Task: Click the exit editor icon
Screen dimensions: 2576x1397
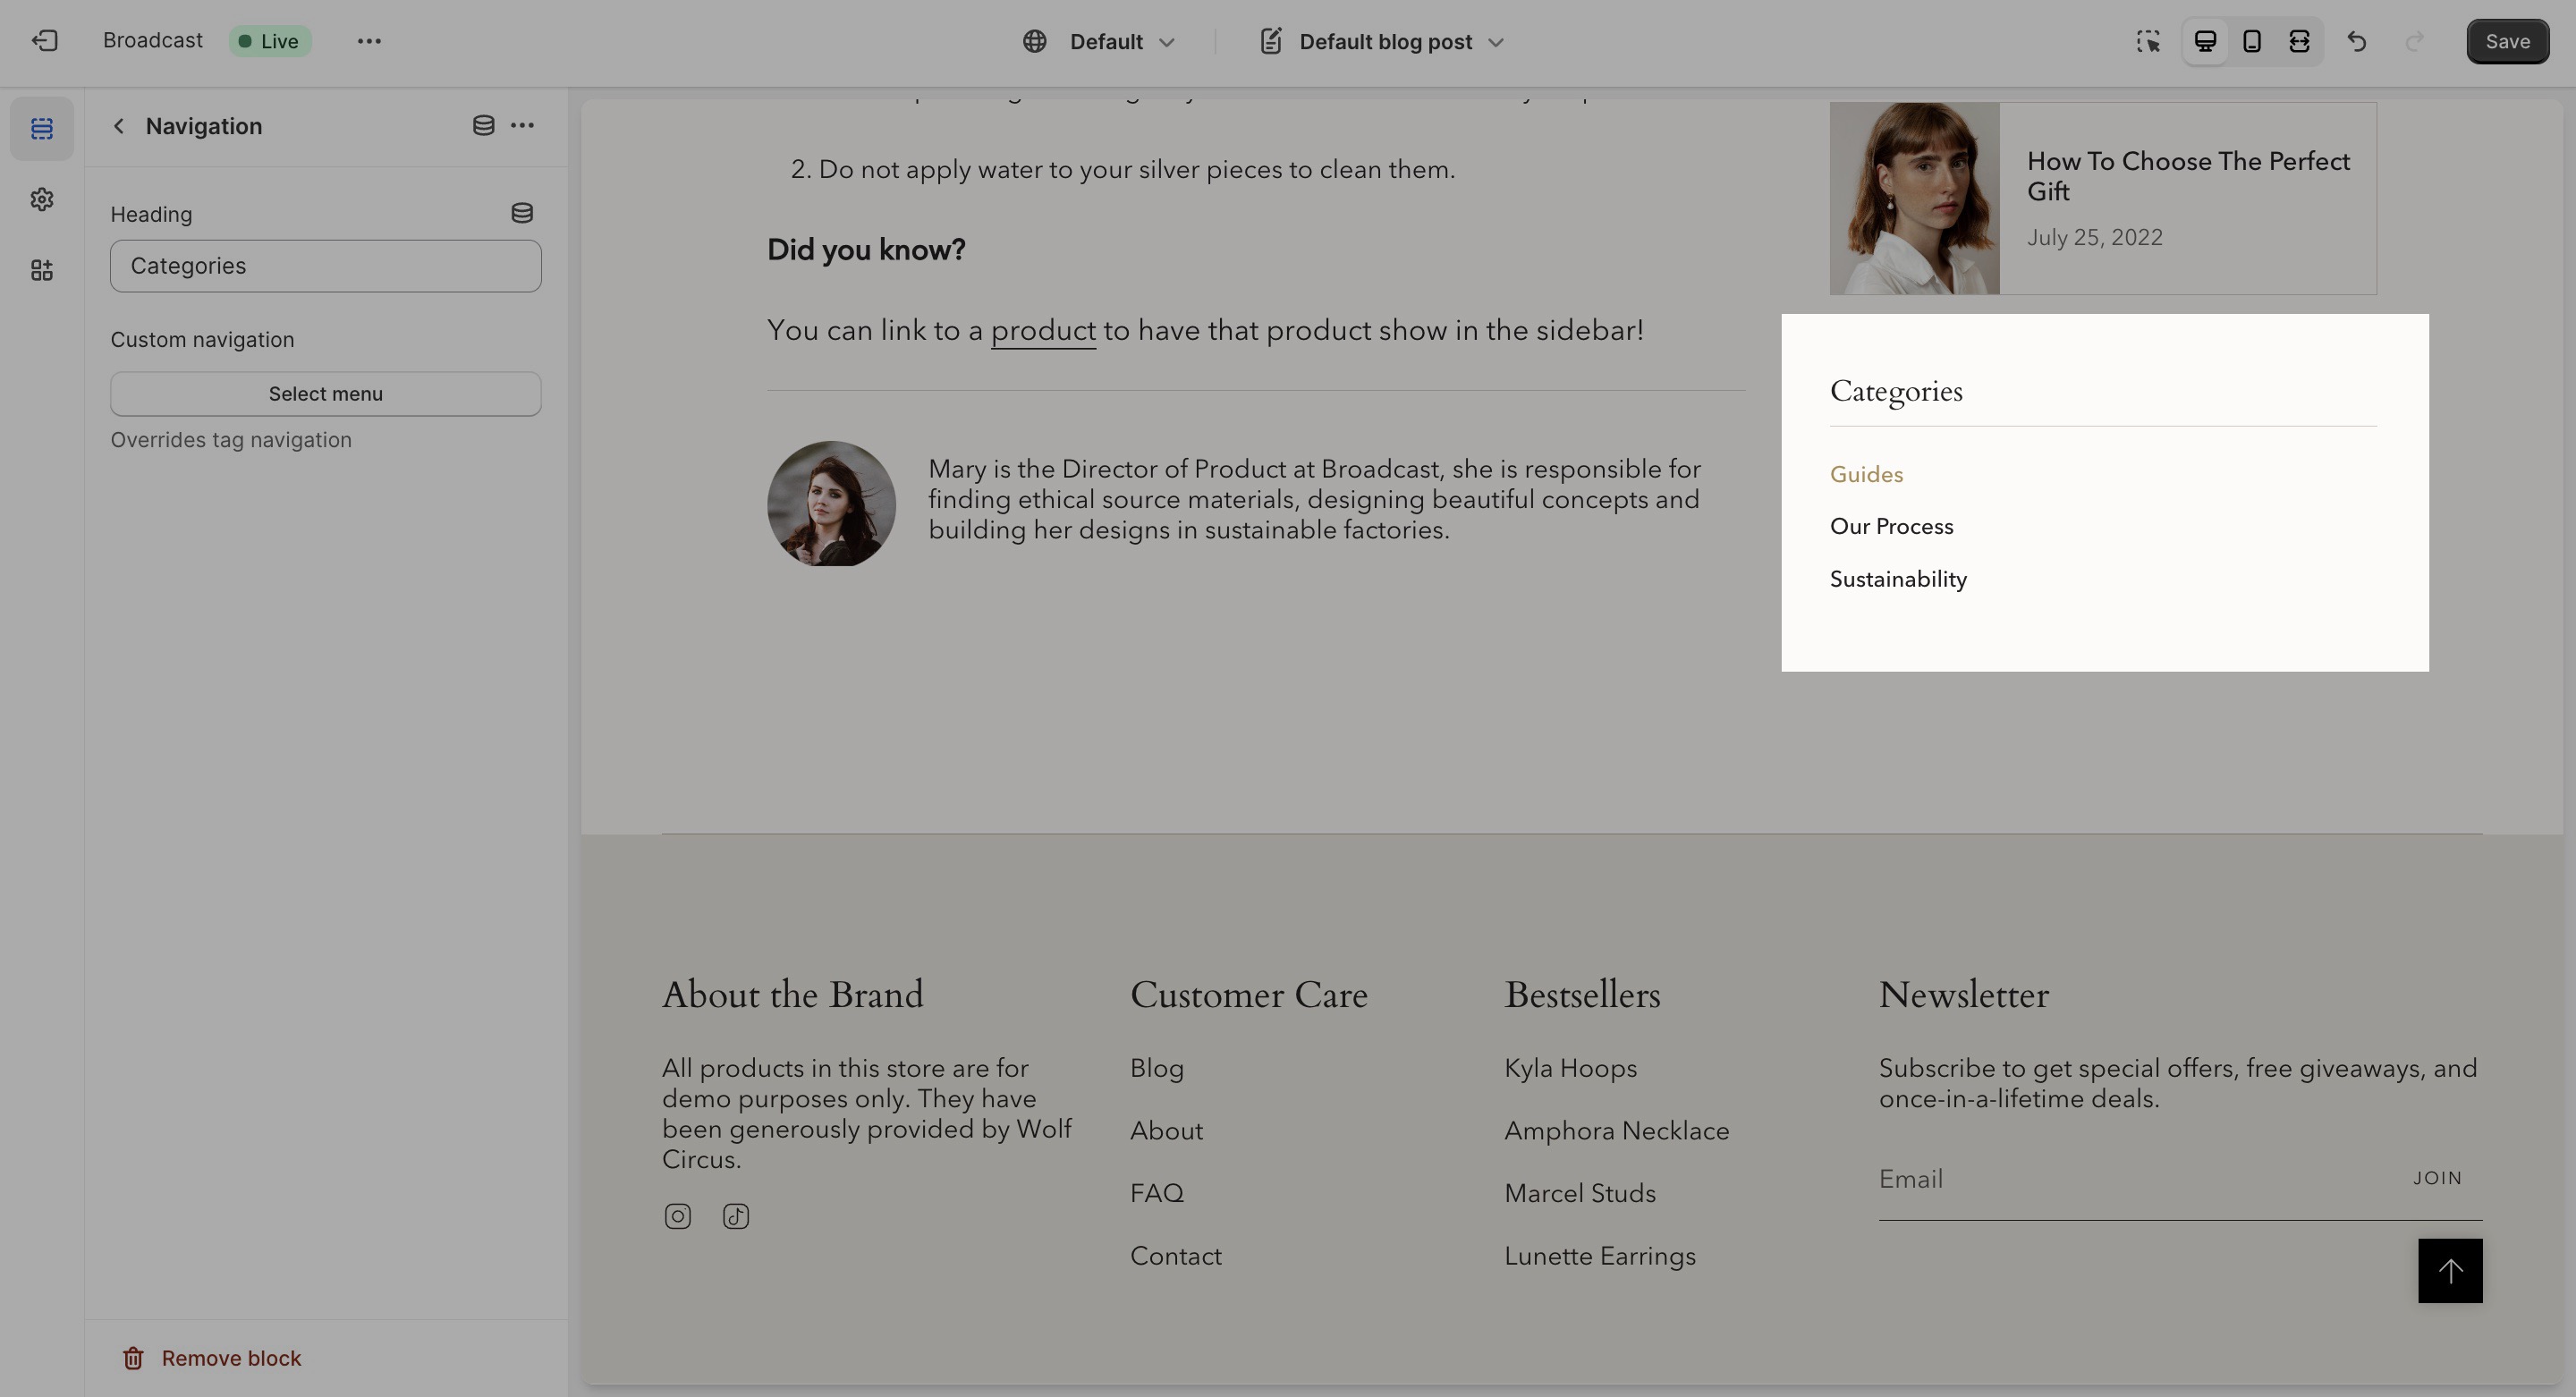Action: (44, 41)
